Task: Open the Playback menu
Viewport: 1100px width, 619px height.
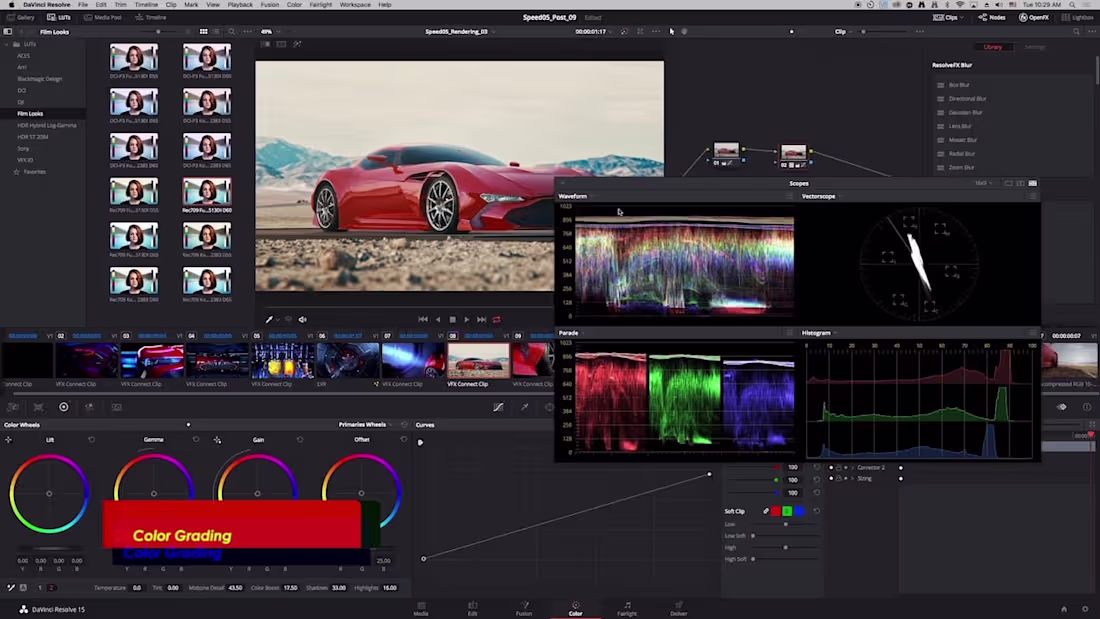Action: click(240, 5)
